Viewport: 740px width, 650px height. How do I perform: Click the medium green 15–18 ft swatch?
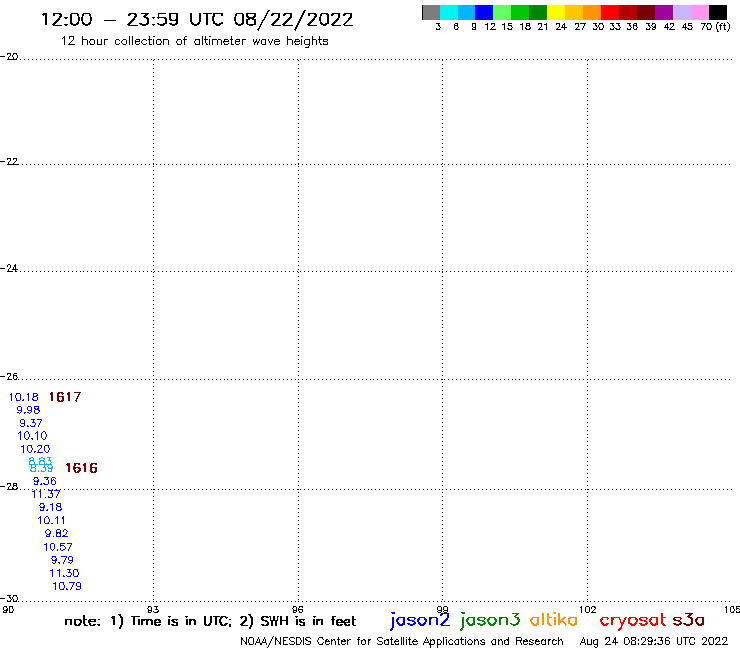(520, 12)
